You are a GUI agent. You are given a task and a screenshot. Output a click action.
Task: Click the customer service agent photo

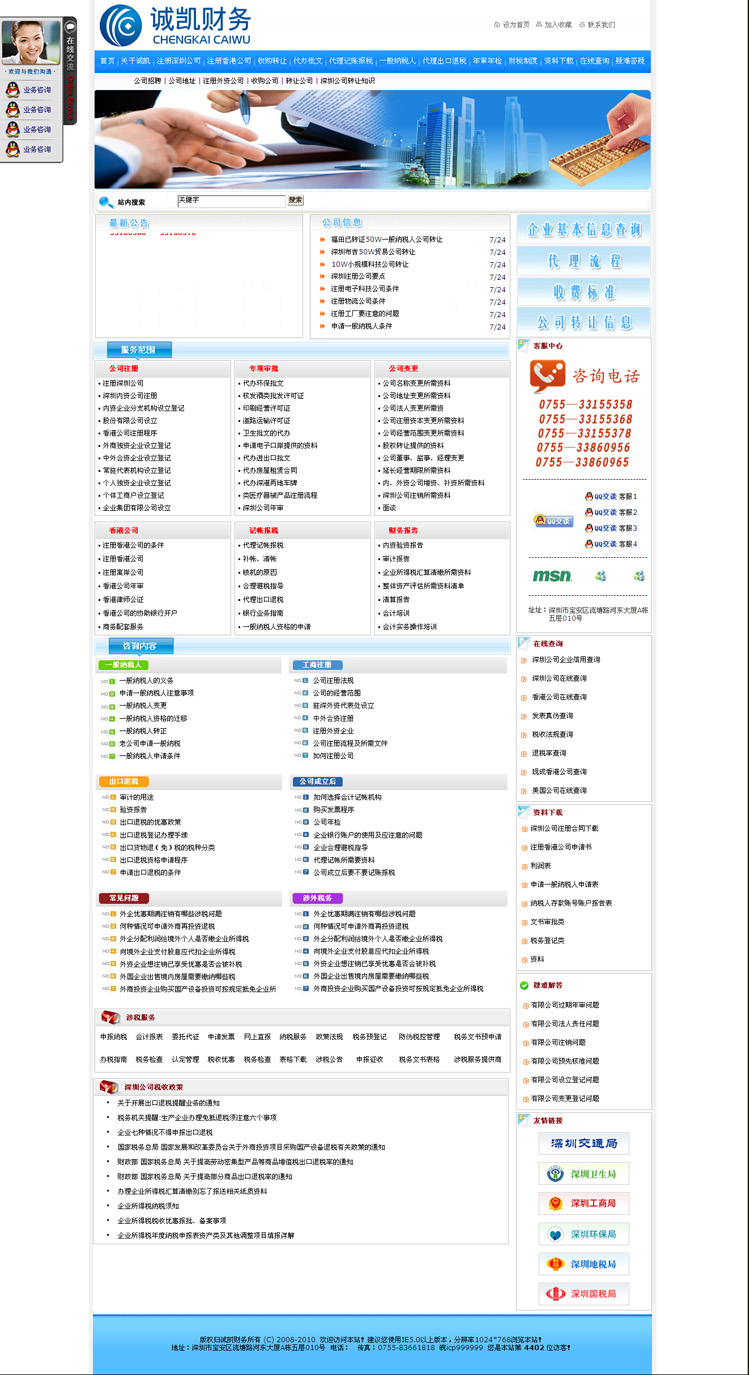click(31, 42)
